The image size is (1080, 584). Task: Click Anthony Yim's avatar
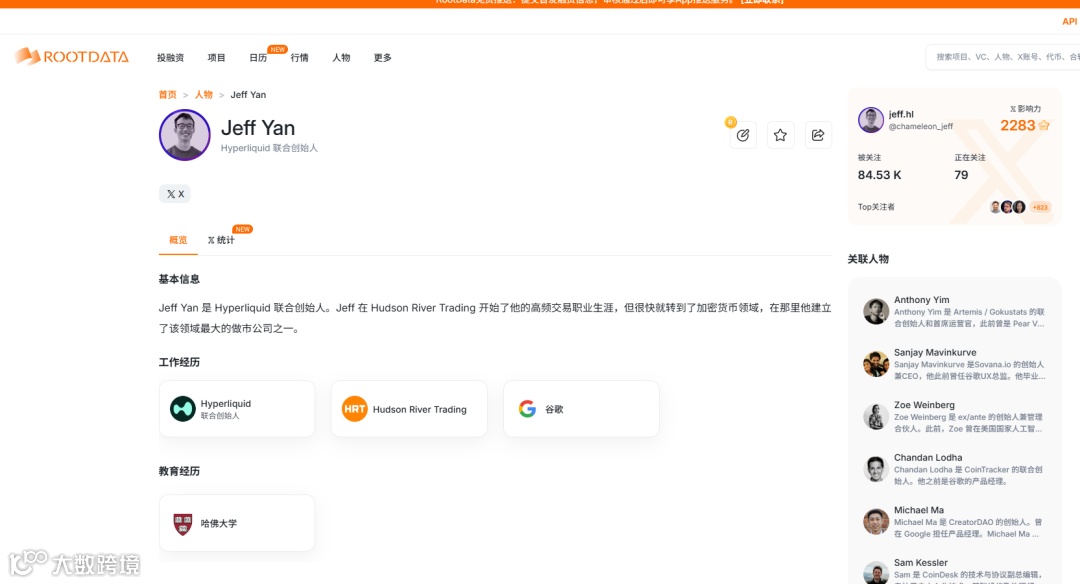(875, 311)
